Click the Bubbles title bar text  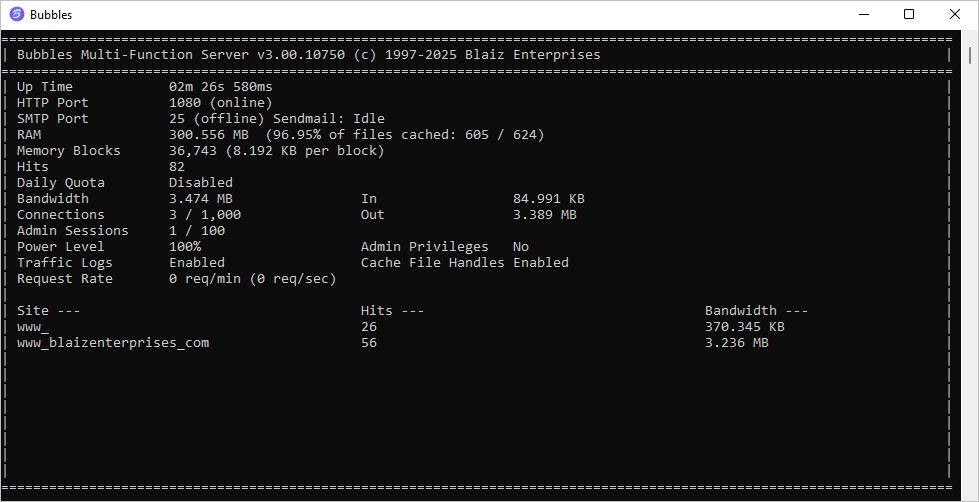51,15
